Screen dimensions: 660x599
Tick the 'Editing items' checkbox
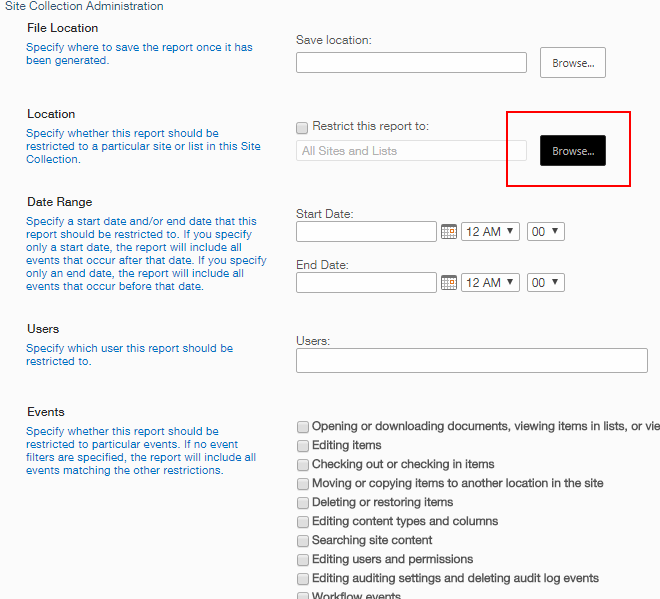pos(303,446)
